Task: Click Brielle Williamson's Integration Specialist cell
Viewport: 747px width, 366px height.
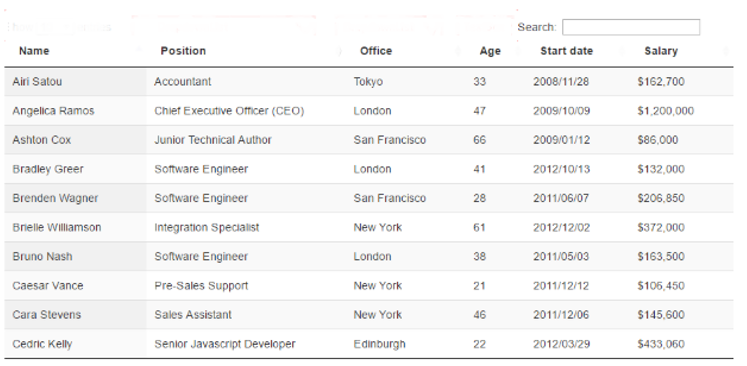Action: (x=206, y=227)
